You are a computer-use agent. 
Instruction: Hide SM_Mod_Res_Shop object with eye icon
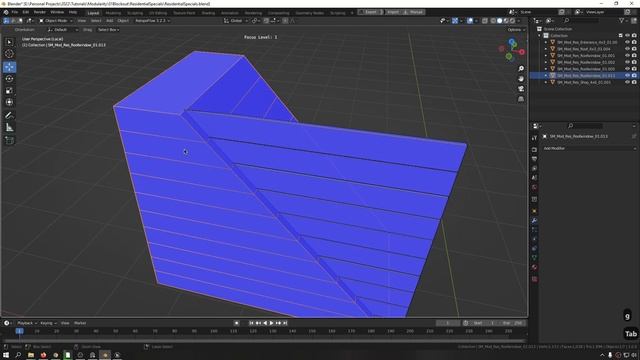[x=627, y=82]
